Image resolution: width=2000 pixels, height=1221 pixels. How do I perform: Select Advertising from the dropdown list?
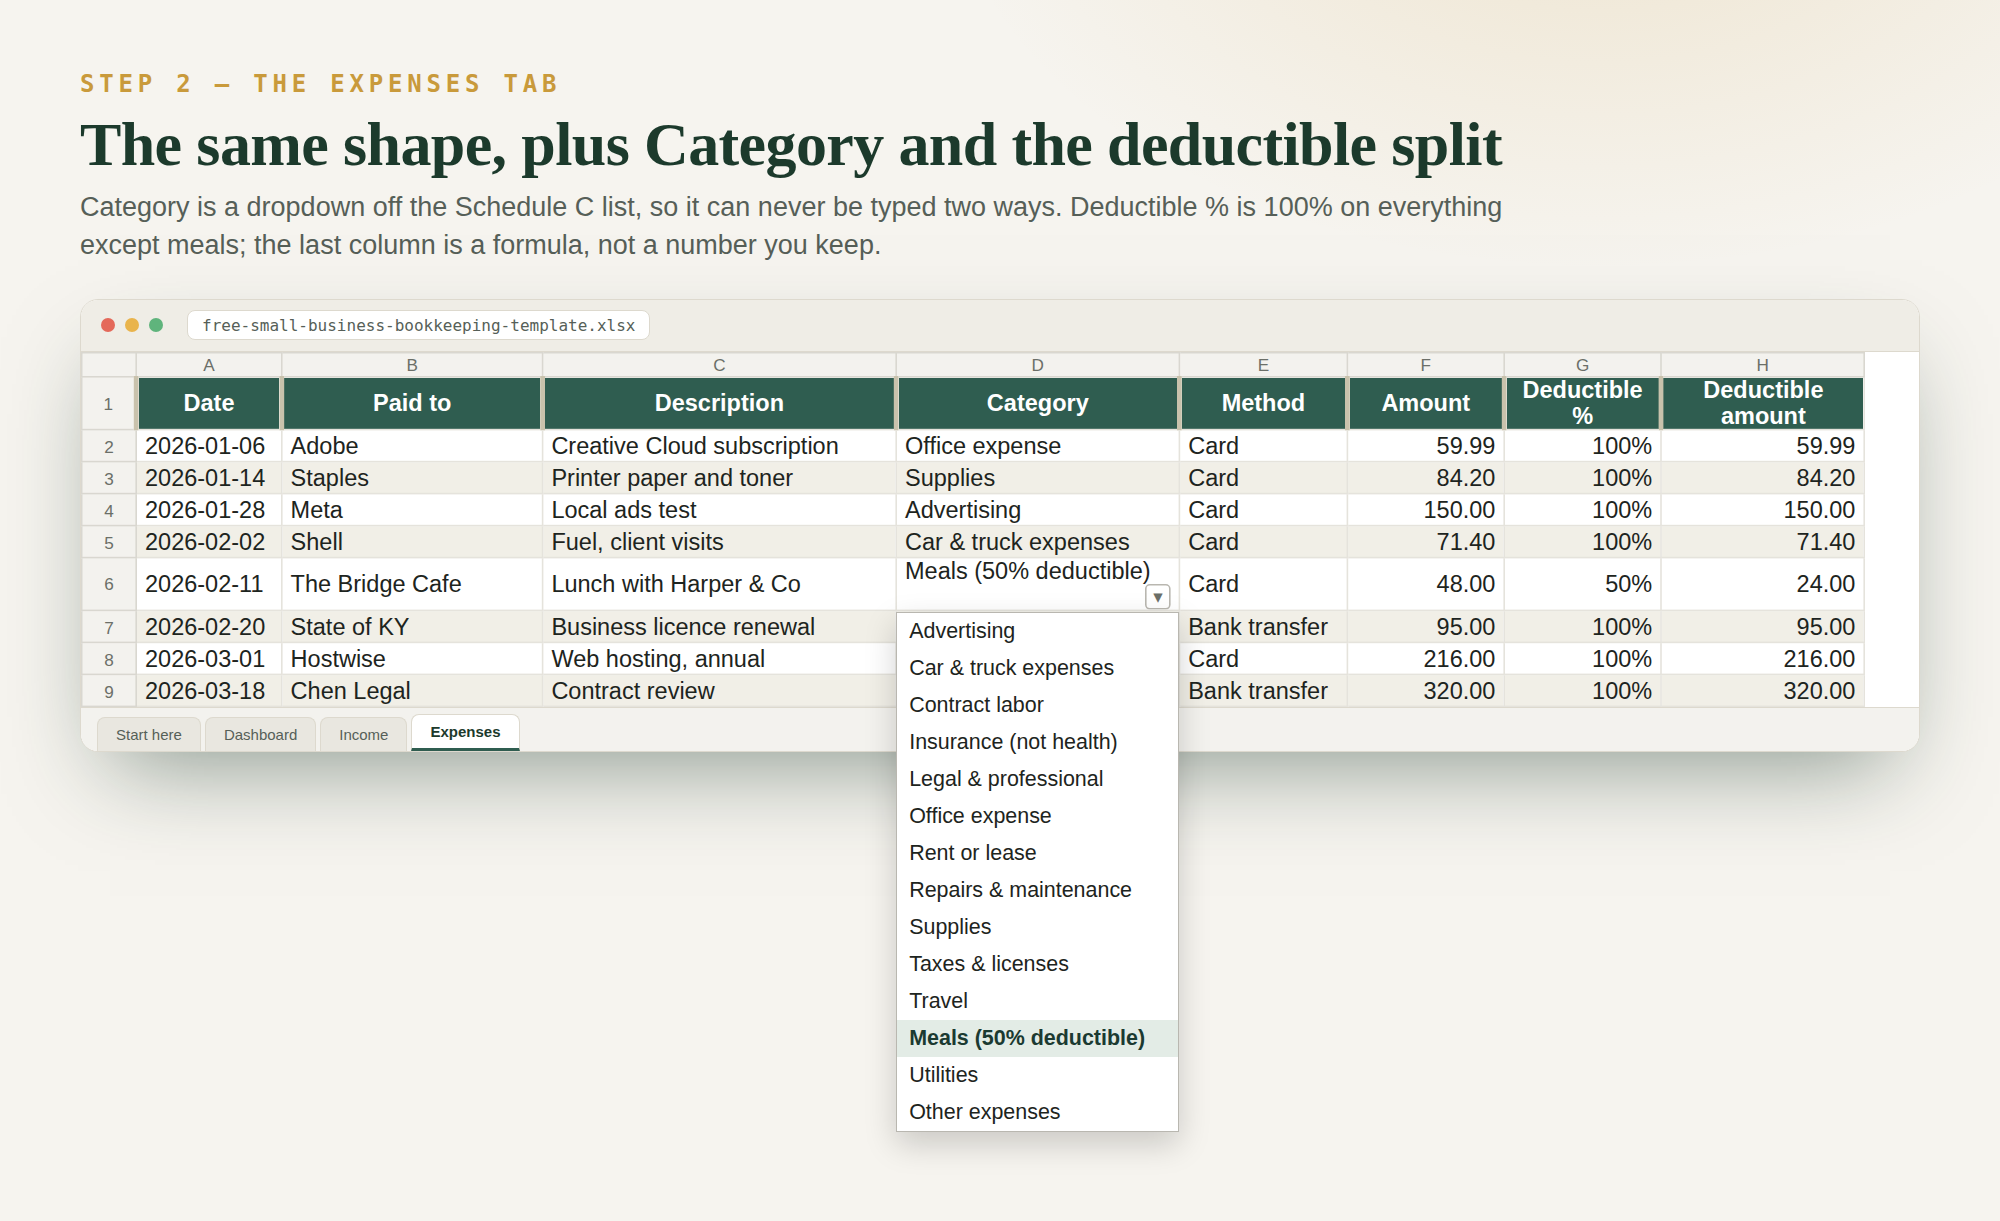pos(1037,631)
